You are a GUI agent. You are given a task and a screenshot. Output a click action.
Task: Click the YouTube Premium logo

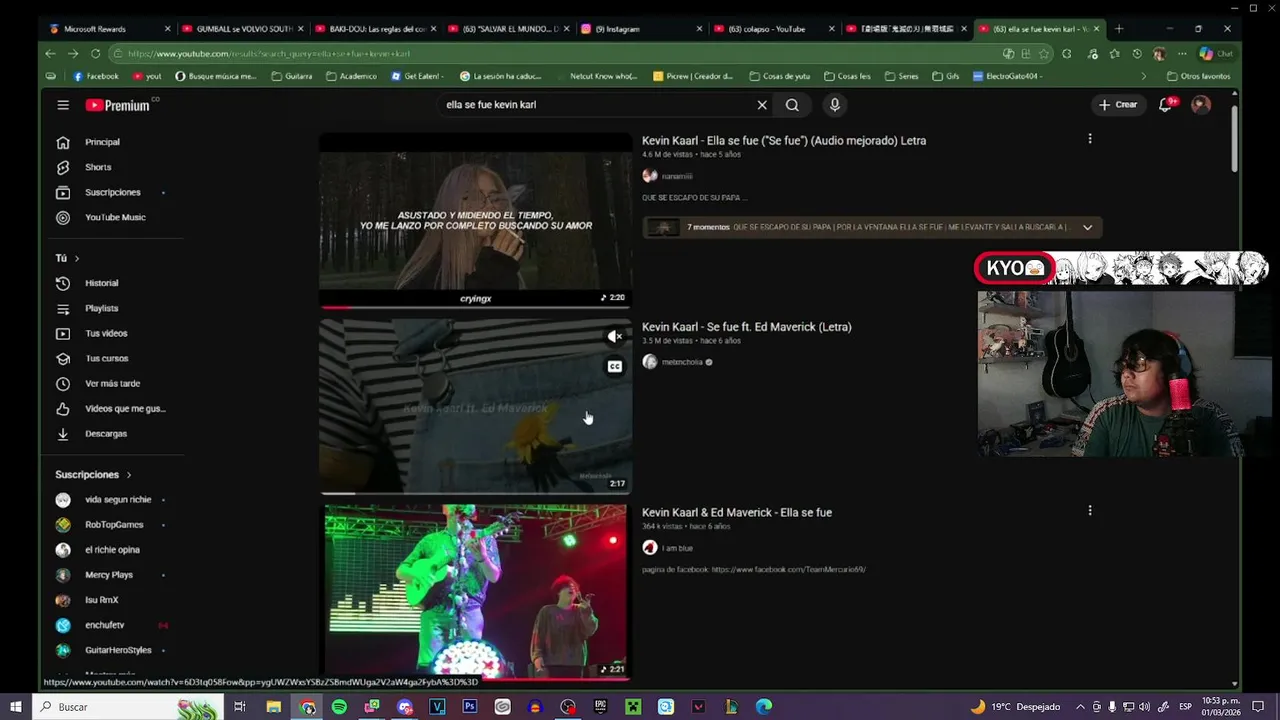[x=118, y=105]
